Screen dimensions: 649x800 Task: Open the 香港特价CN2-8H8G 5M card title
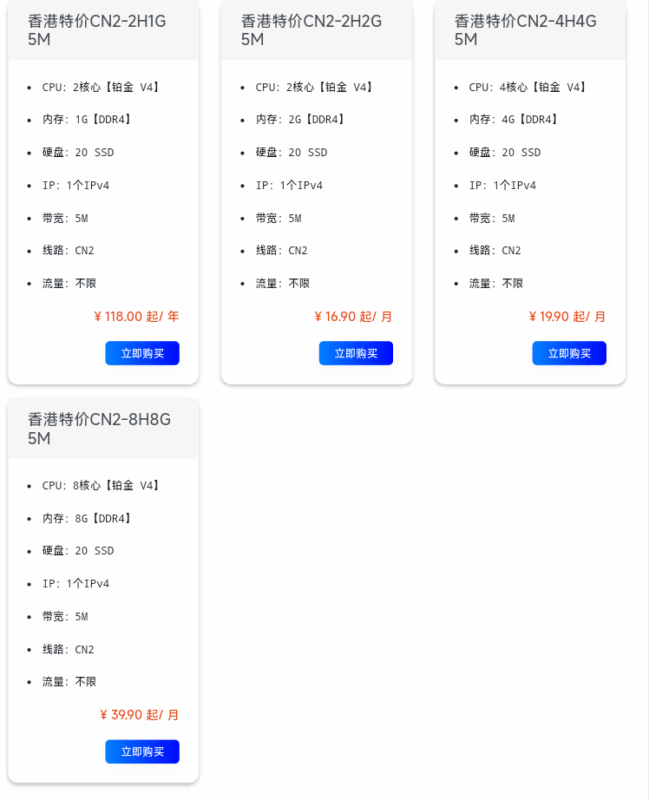(99, 429)
